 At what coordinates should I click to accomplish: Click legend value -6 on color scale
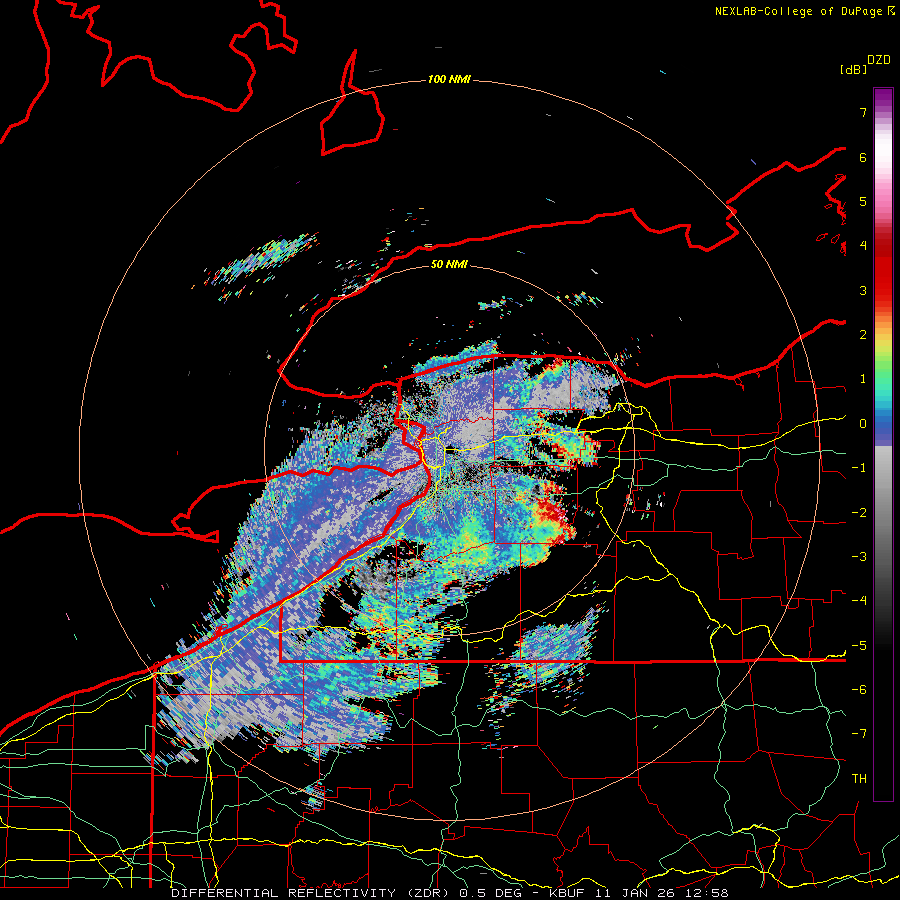click(x=859, y=690)
